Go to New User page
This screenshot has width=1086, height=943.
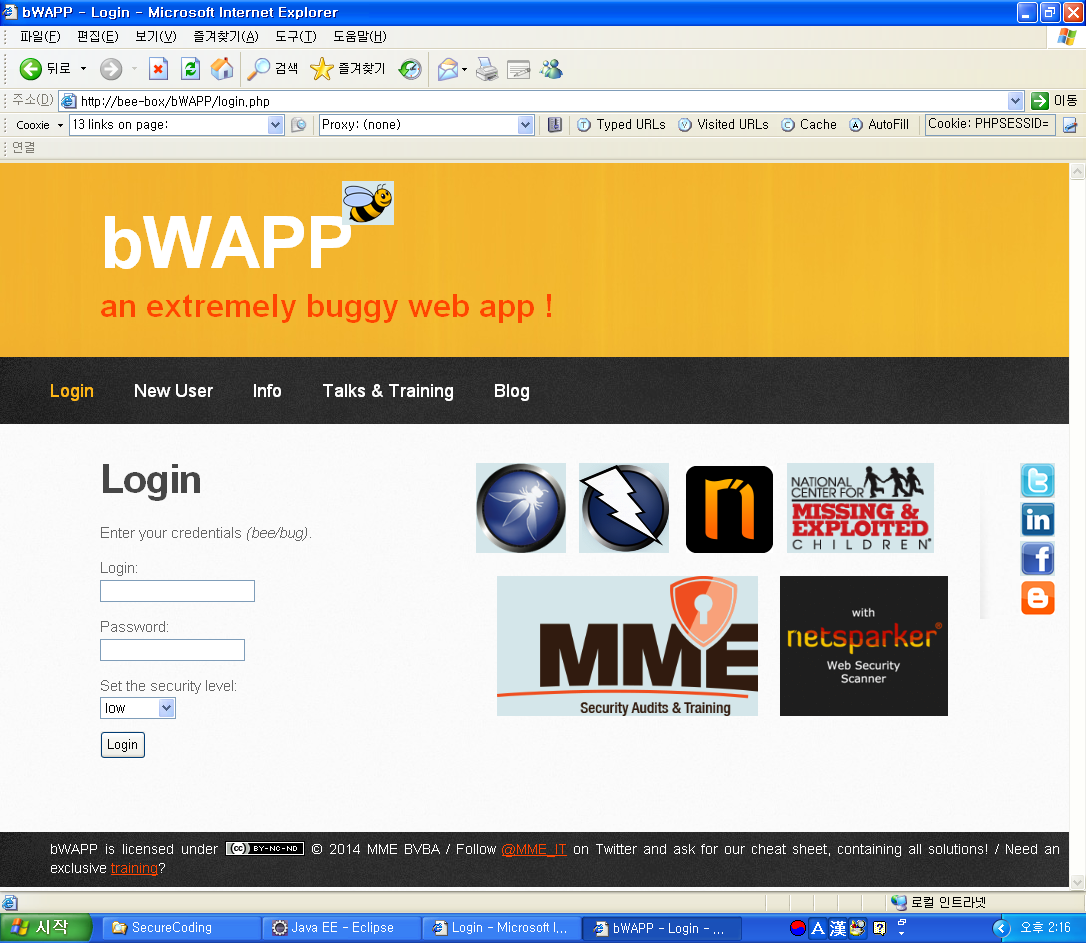coord(173,390)
